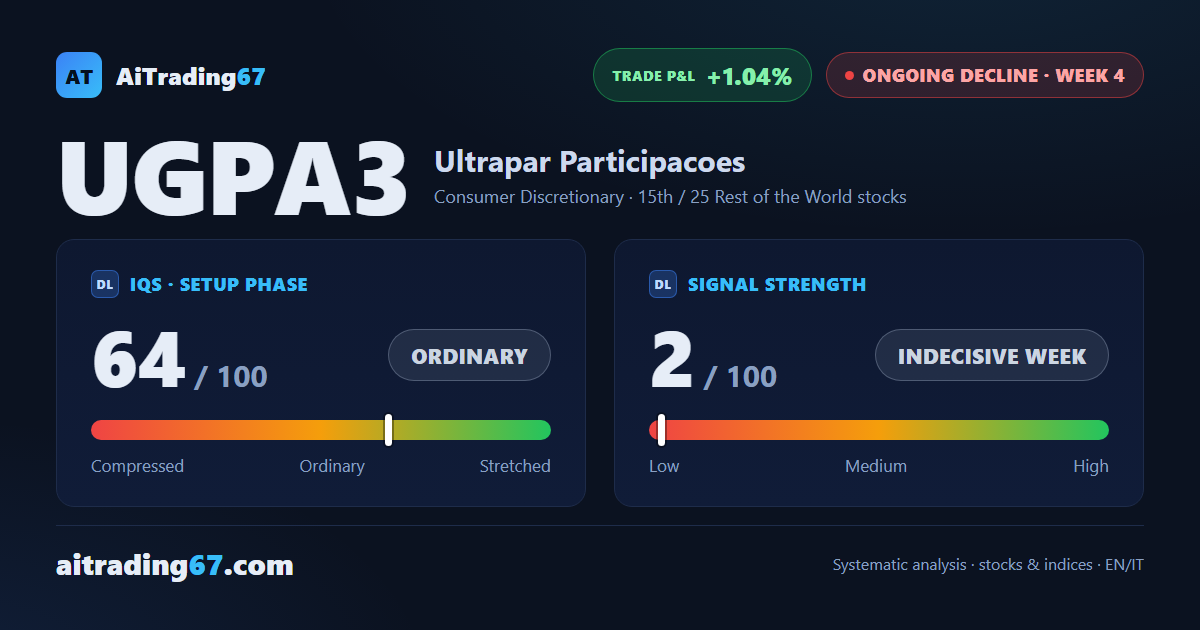1200x630 pixels.
Task: Click the Signal Strength gauge handle
Action: click(x=661, y=430)
